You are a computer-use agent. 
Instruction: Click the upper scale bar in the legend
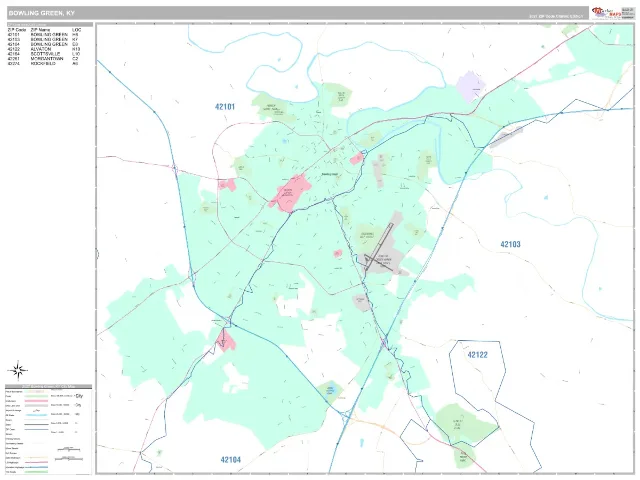(69, 449)
